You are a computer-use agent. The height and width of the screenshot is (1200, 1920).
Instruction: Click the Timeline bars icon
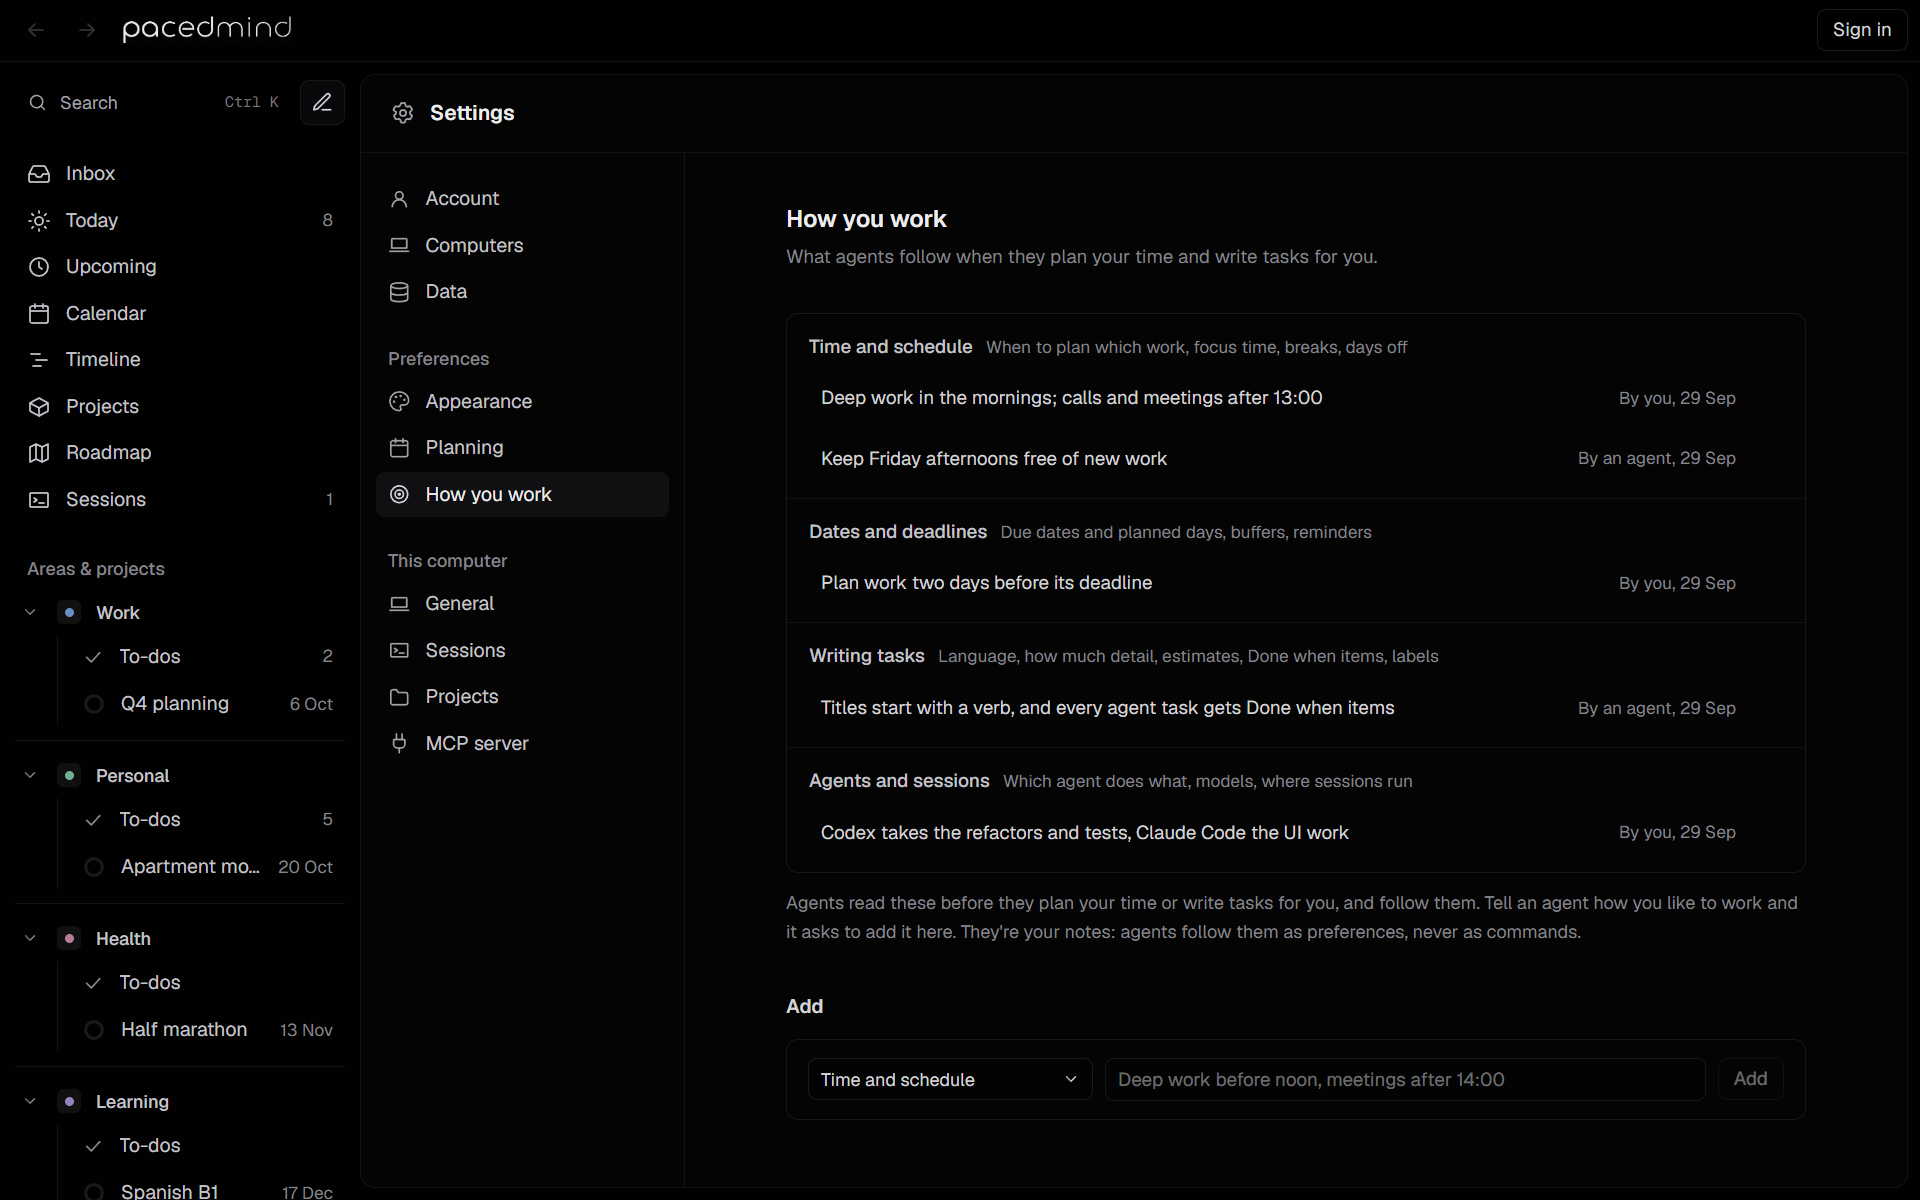point(39,360)
